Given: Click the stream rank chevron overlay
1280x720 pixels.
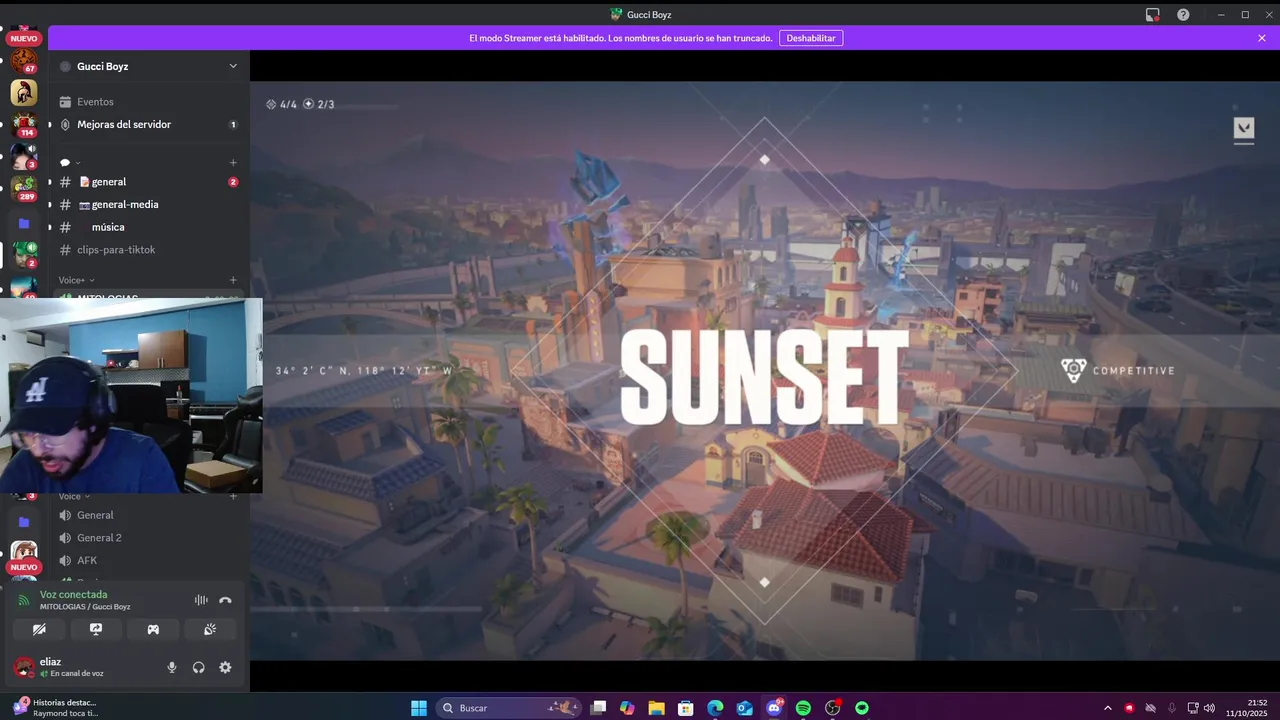Looking at the screenshot, I should coord(1244,130).
